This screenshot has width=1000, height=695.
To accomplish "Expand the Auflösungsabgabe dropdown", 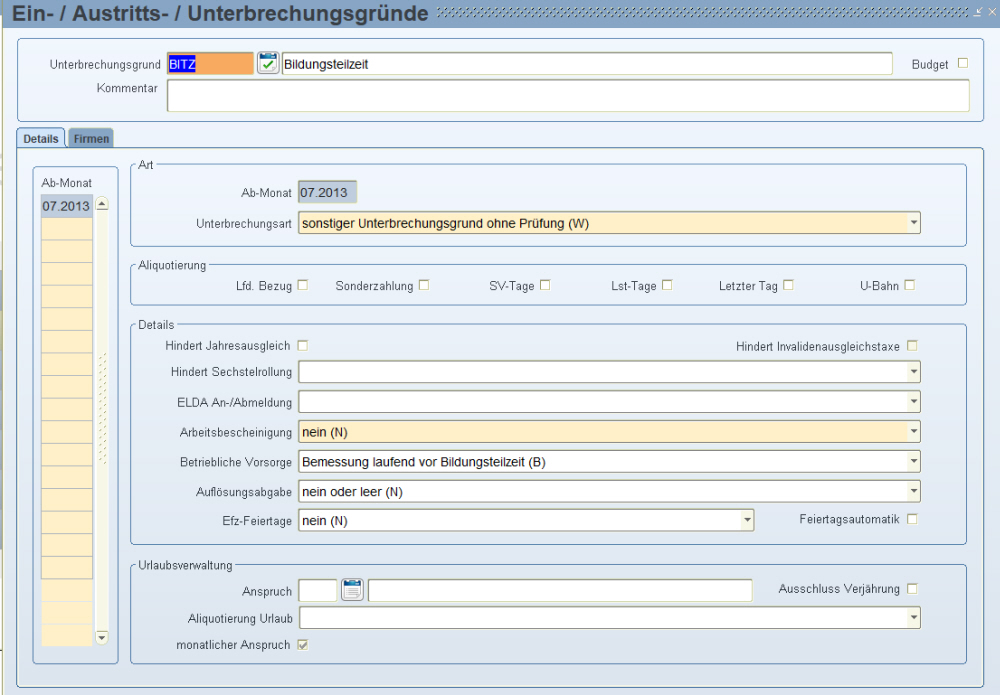I will pos(914,492).
